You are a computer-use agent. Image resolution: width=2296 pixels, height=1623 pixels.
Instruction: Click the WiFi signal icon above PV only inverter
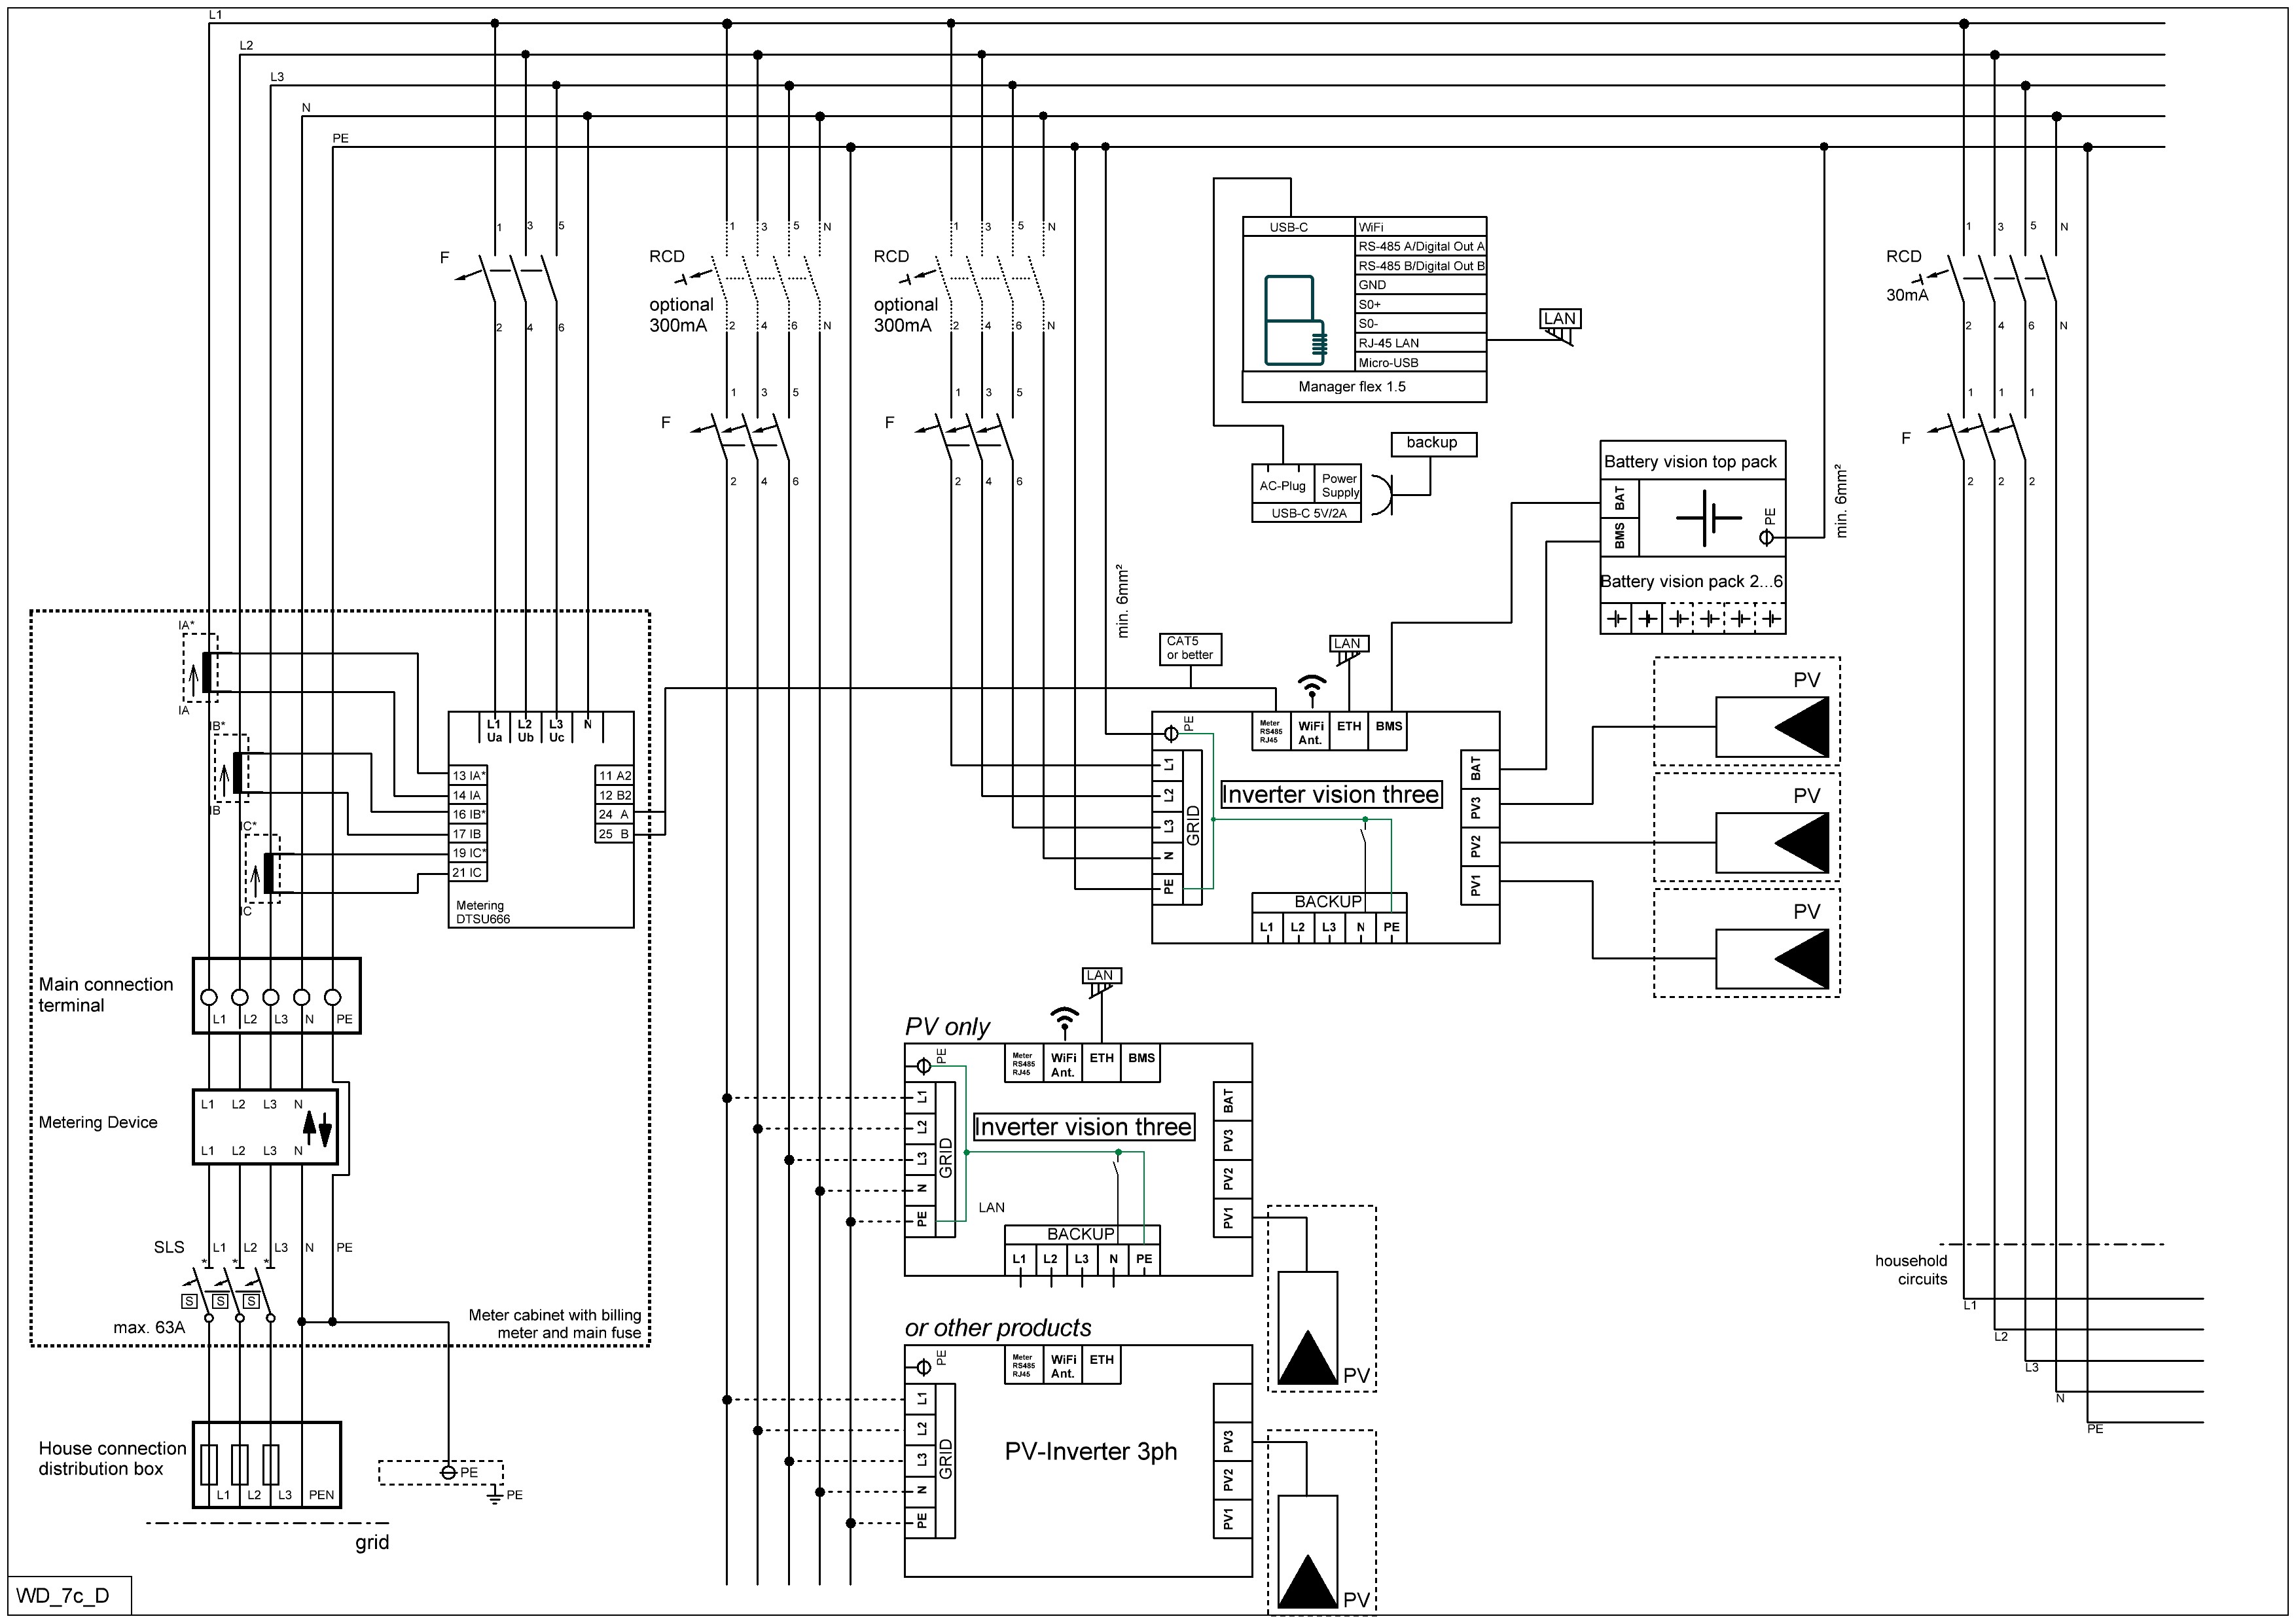point(1064,1018)
